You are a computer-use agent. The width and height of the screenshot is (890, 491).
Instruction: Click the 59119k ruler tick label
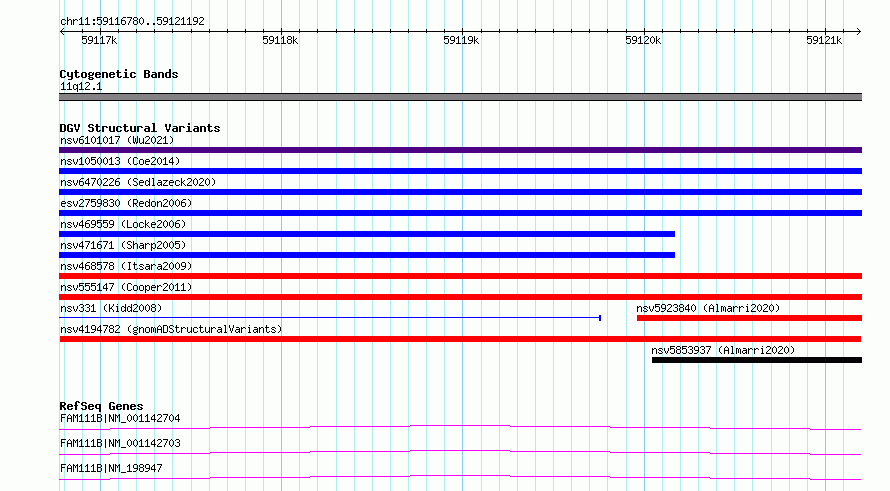pos(461,40)
